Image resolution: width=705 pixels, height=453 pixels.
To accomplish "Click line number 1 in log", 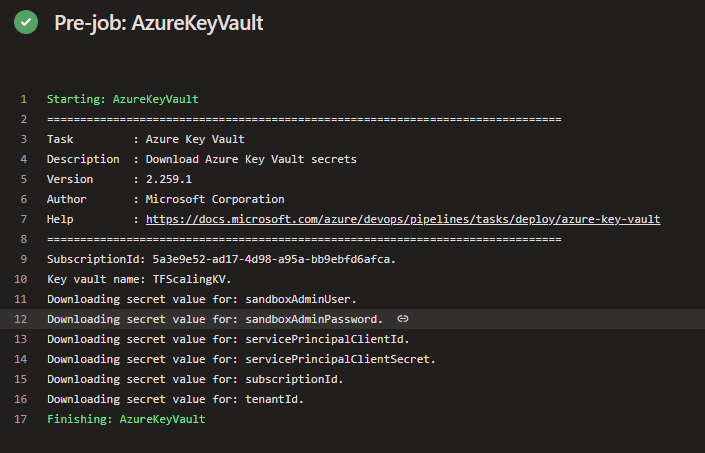I will click(23, 99).
